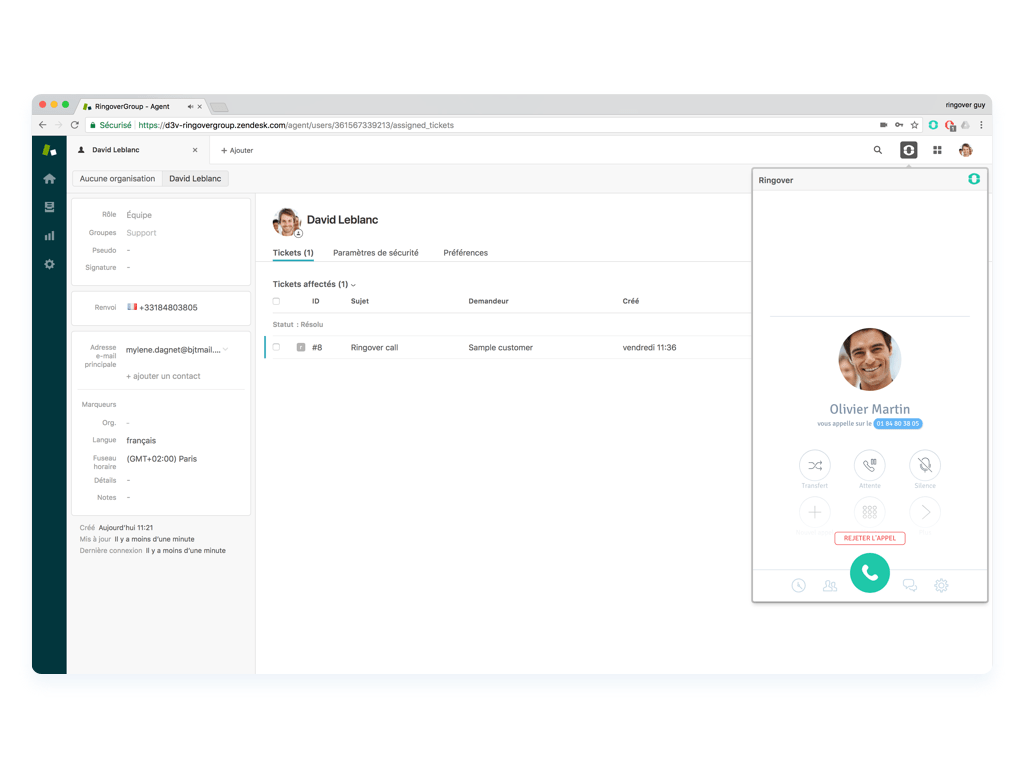Select all tickets checkbox in table header
This screenshot has height=768, width=1024.
[x=276, y=301]
